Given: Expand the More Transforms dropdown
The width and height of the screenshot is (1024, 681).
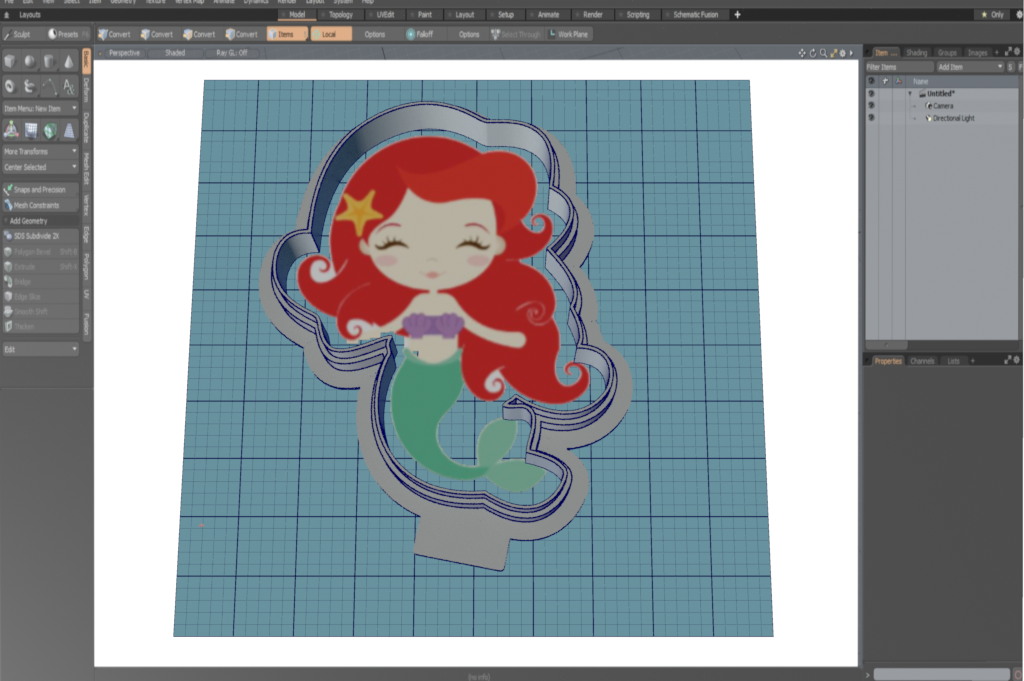Looking at the screenshot, I should pyautogui.click(x=40, y=151).
